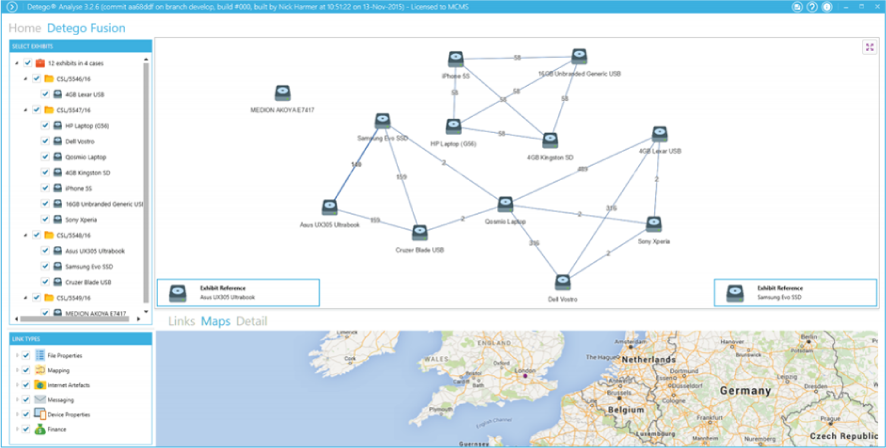Toggle the iPhone 5S exhibit checkbox

pyautogui.click(x=45, y=188)
